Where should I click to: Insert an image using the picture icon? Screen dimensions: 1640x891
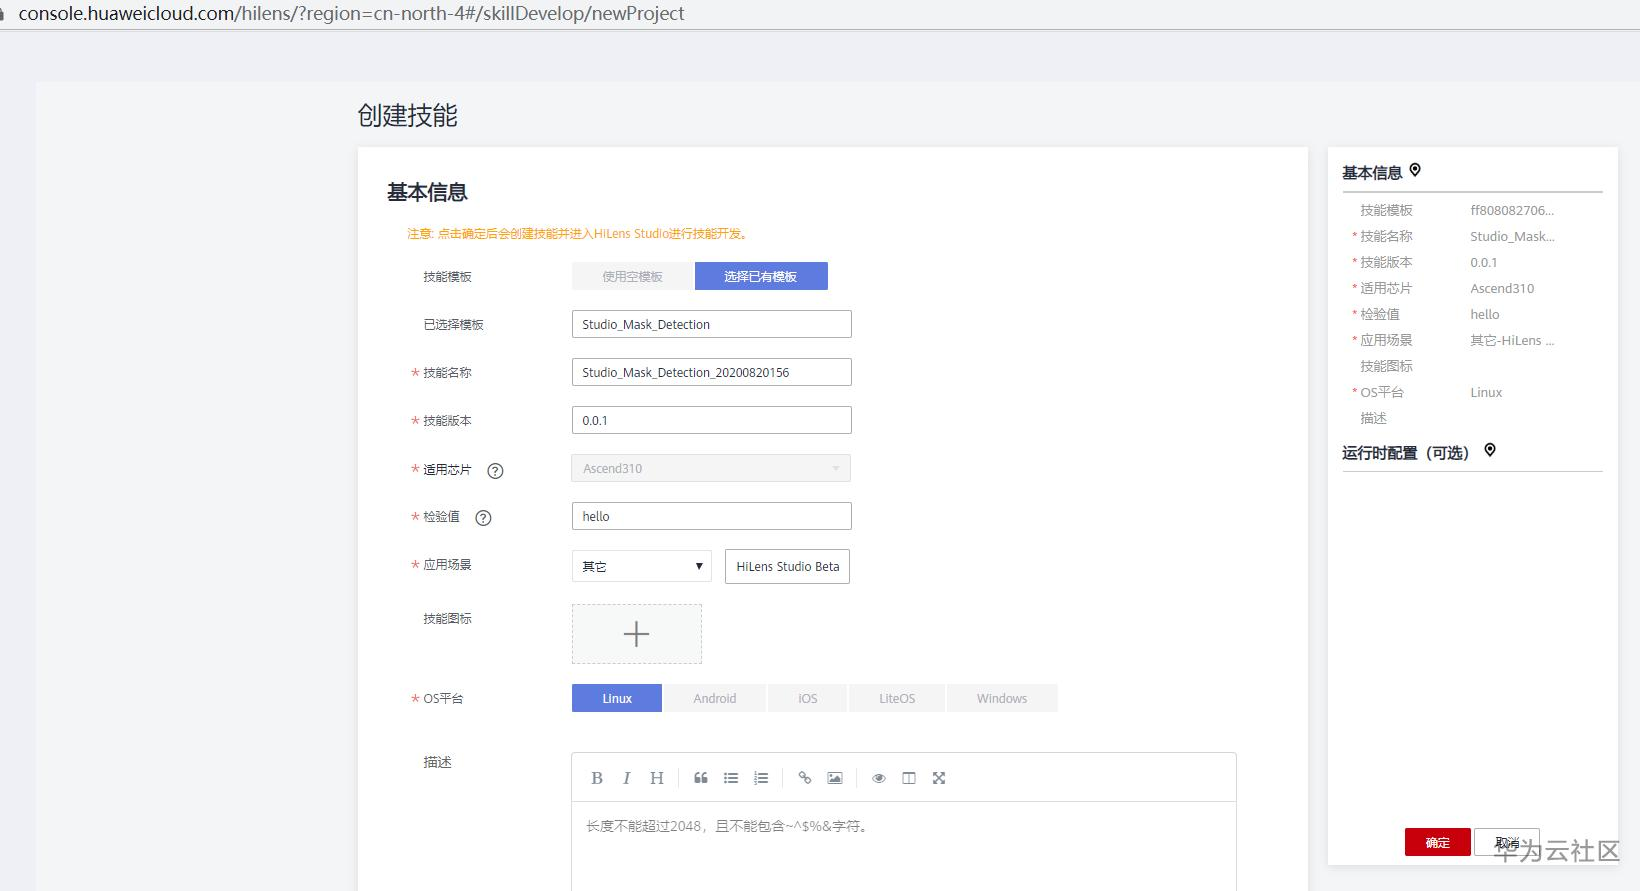click(x=835, y=778)
